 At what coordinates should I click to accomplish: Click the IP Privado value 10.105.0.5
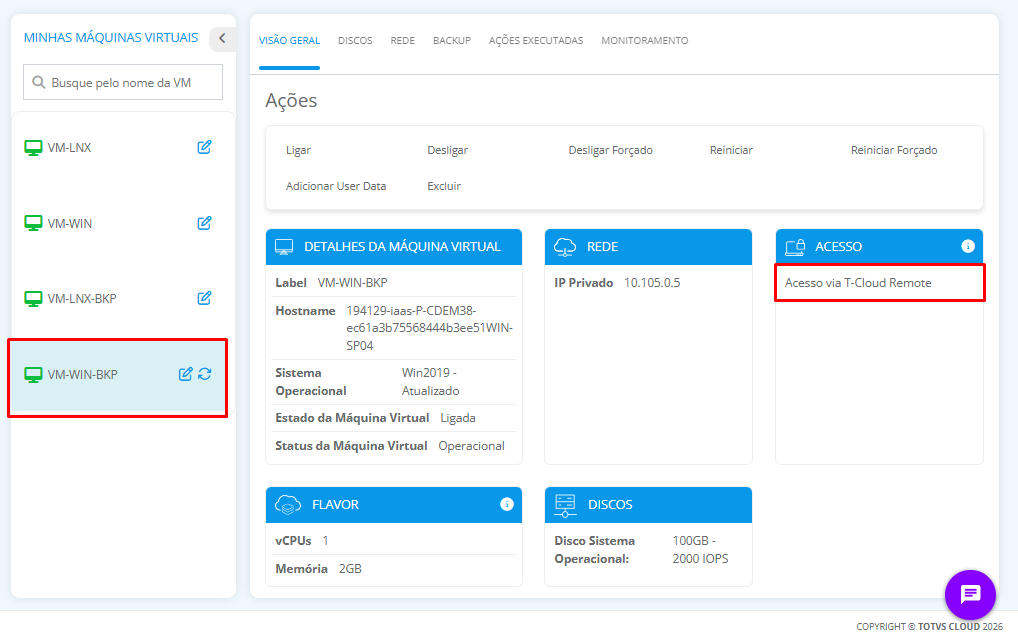pyautogui.click(x=652, y=283)
